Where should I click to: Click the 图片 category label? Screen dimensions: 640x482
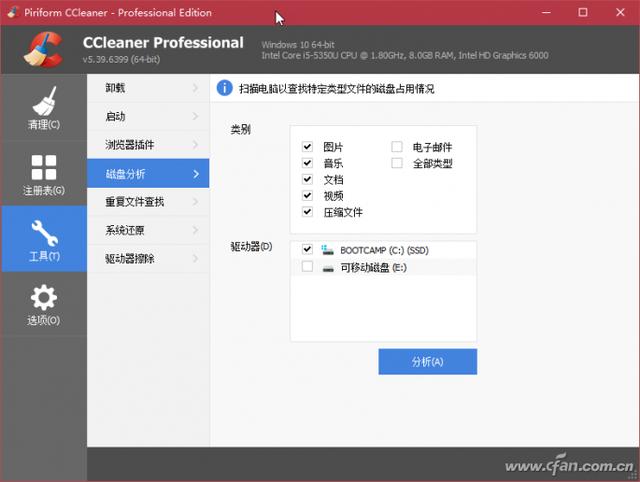point(333,147)
